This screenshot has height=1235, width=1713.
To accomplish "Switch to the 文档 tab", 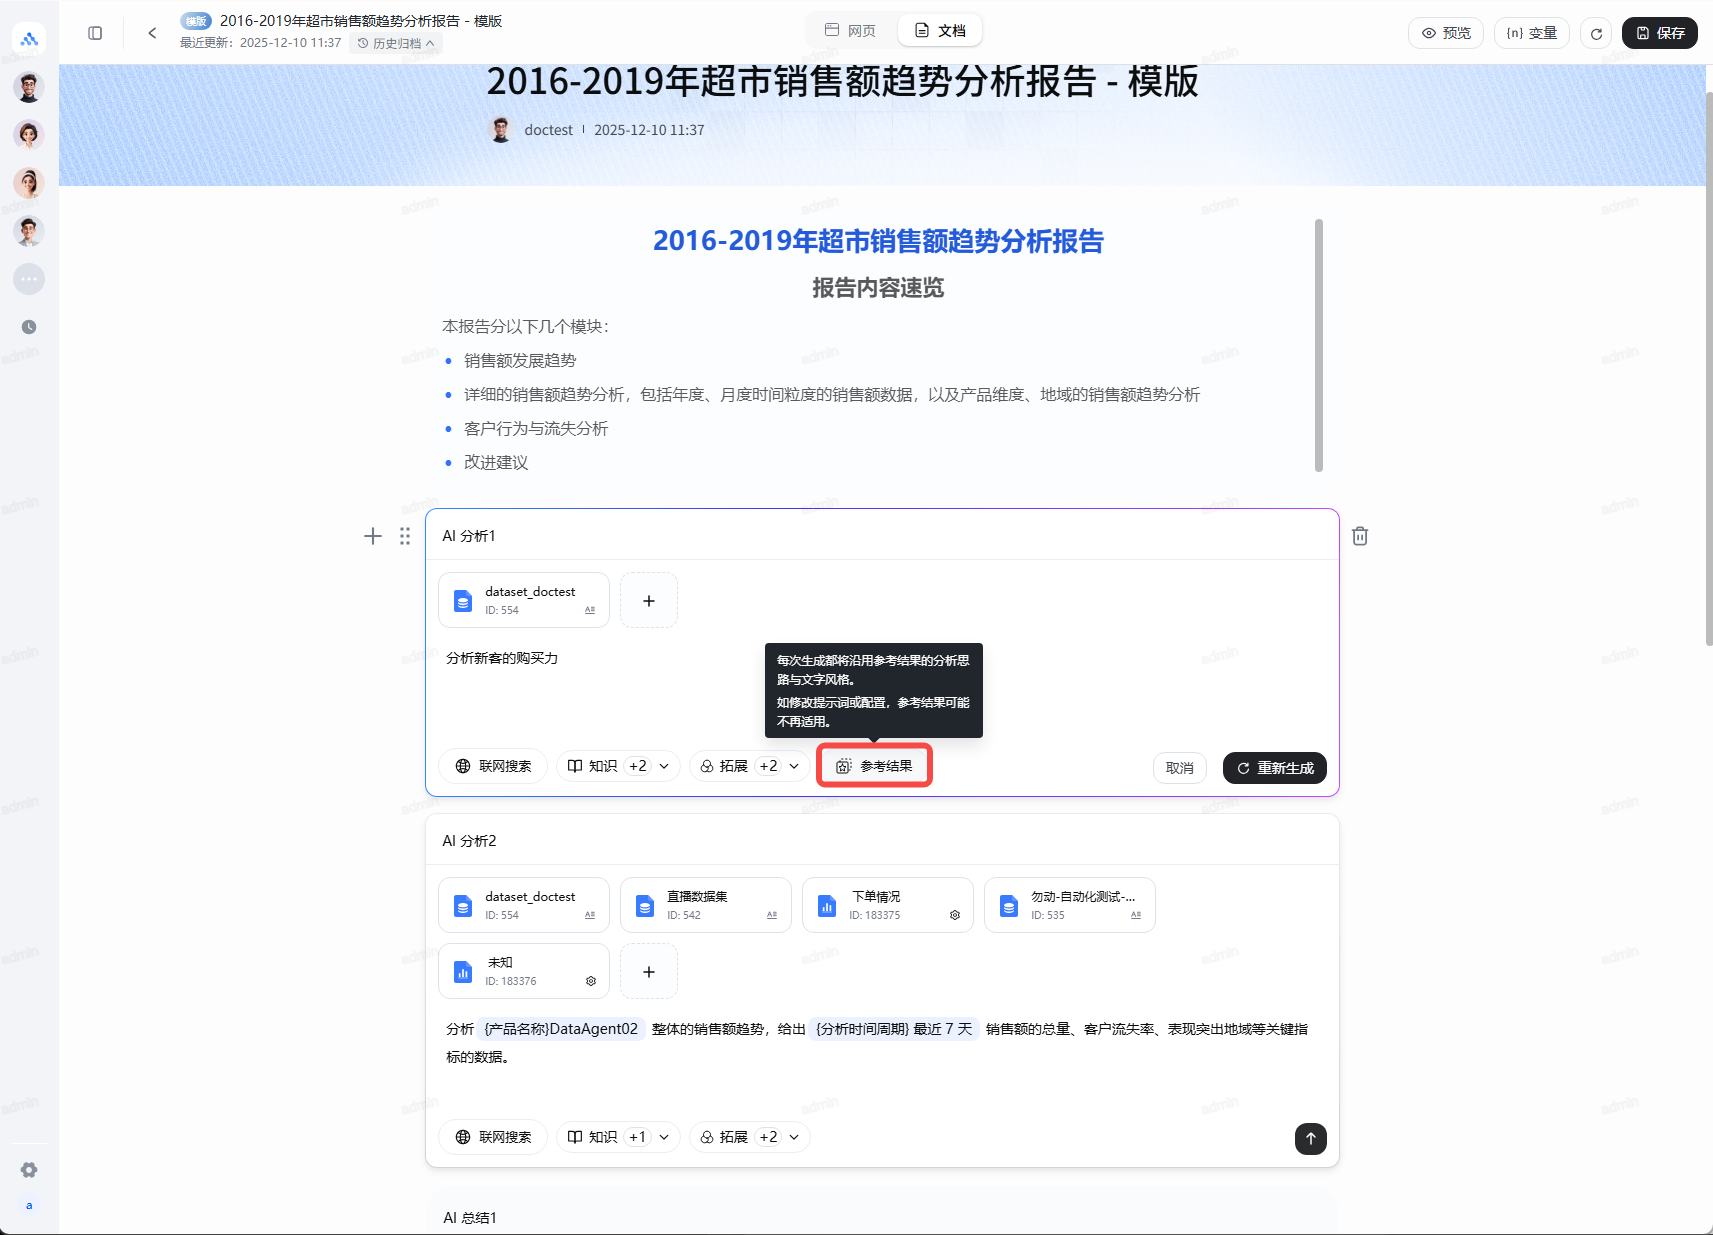I will (x=940, y=31).
